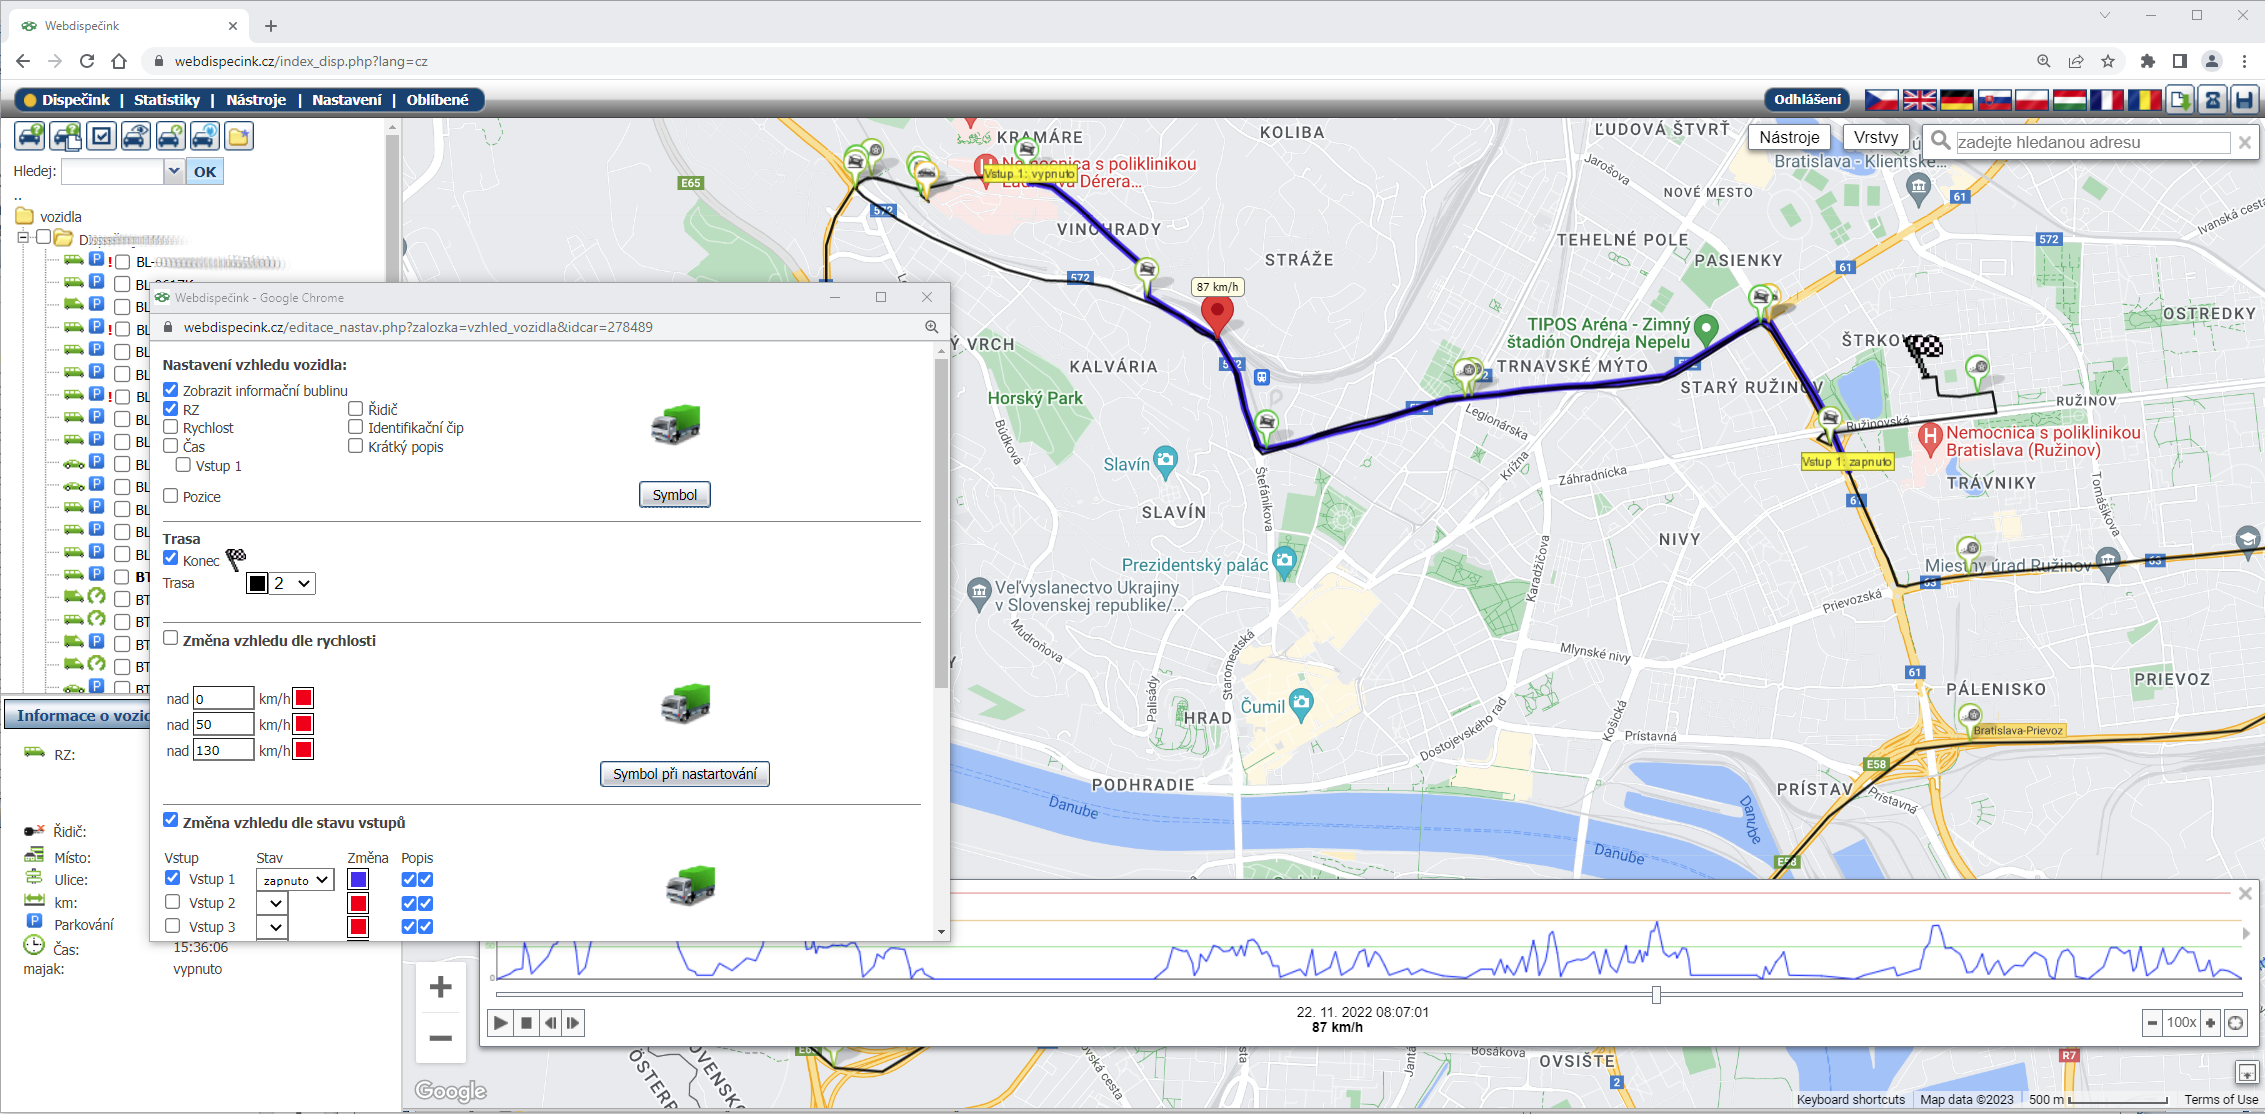Click the map zoom-in plus button
This screenshot has width=2265, height=1114.
pos(440,987)
